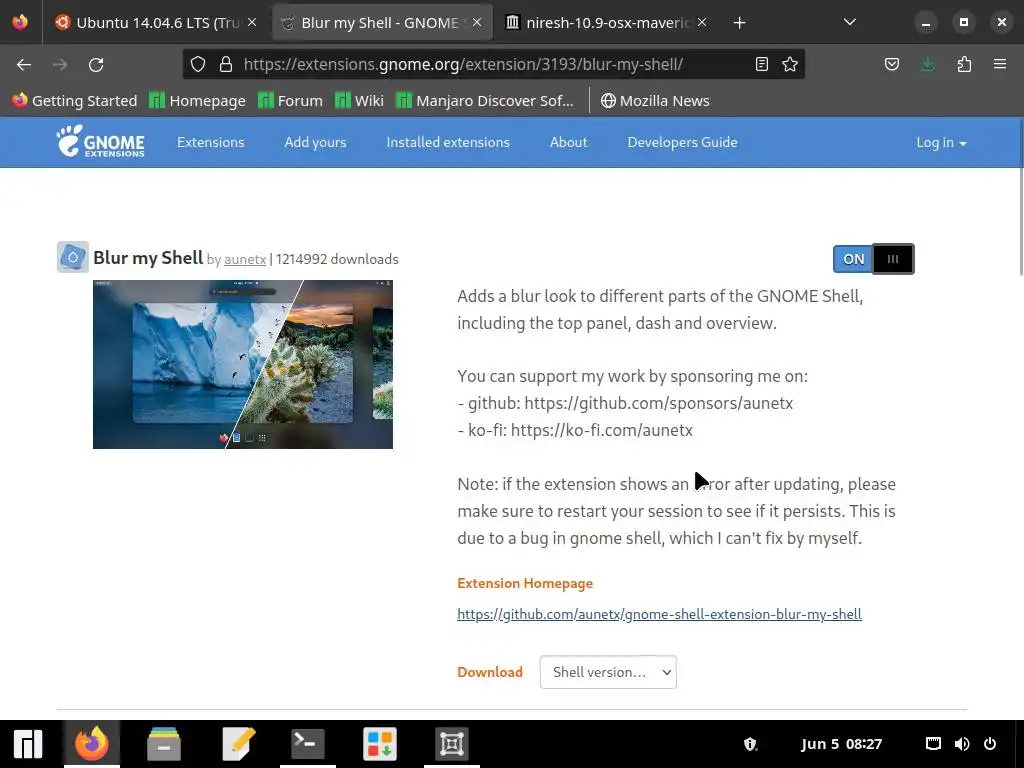Open the volume control tray icon
The height and width of the screenshot is (768, 1024).
pyautogui.click(x=962, y=744)
